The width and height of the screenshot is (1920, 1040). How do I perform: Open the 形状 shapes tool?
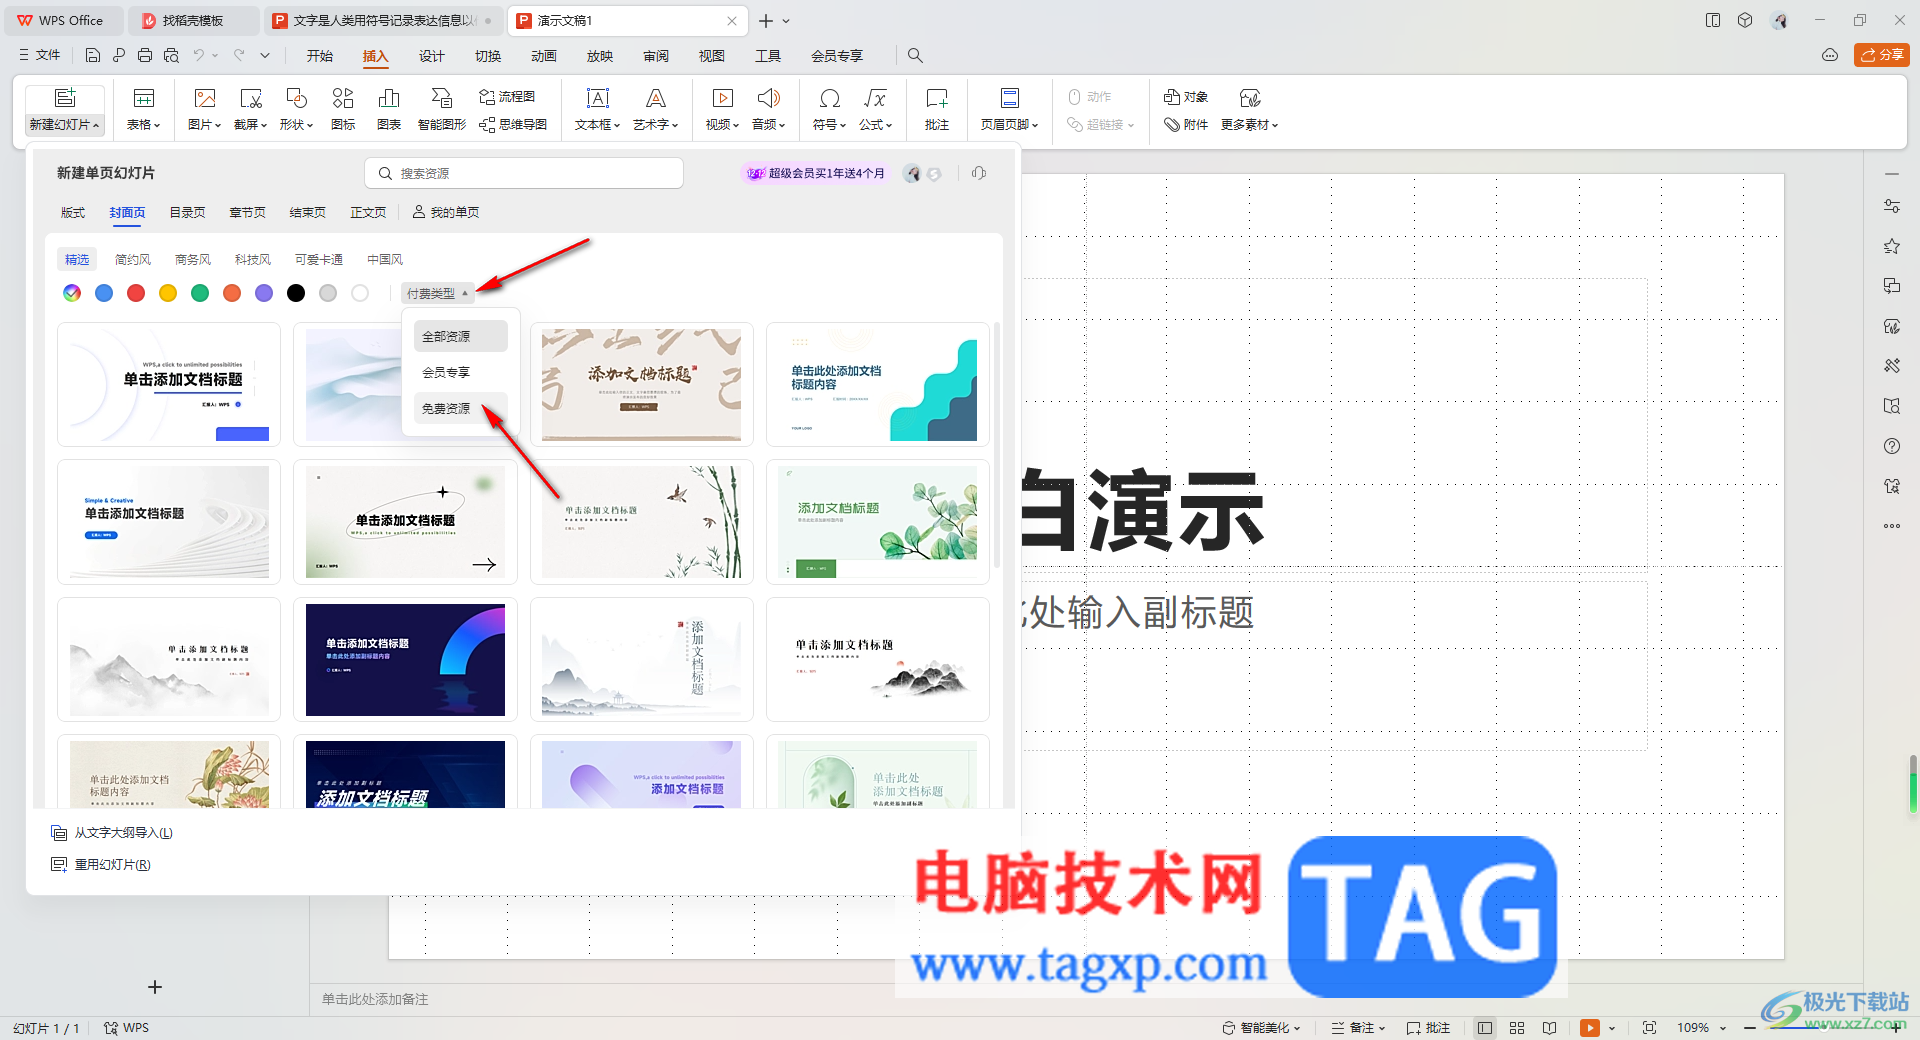pos(296,109)
